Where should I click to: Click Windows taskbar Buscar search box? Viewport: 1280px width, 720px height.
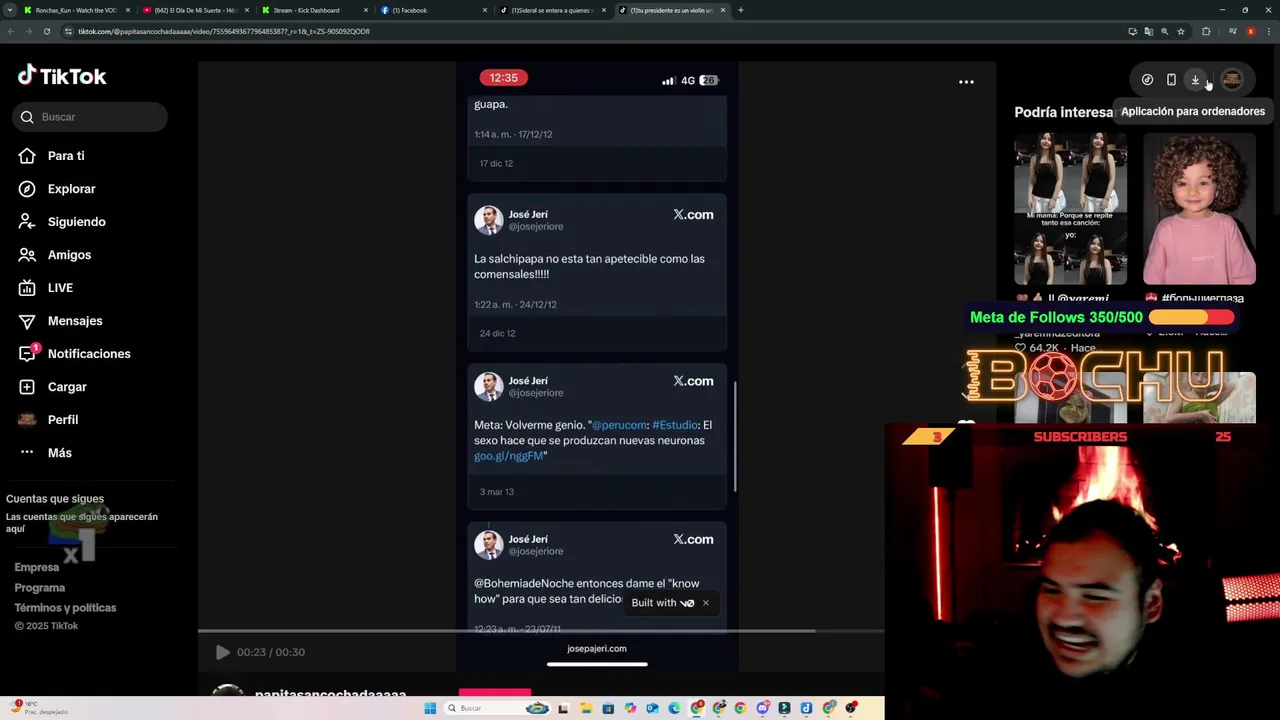497,708
